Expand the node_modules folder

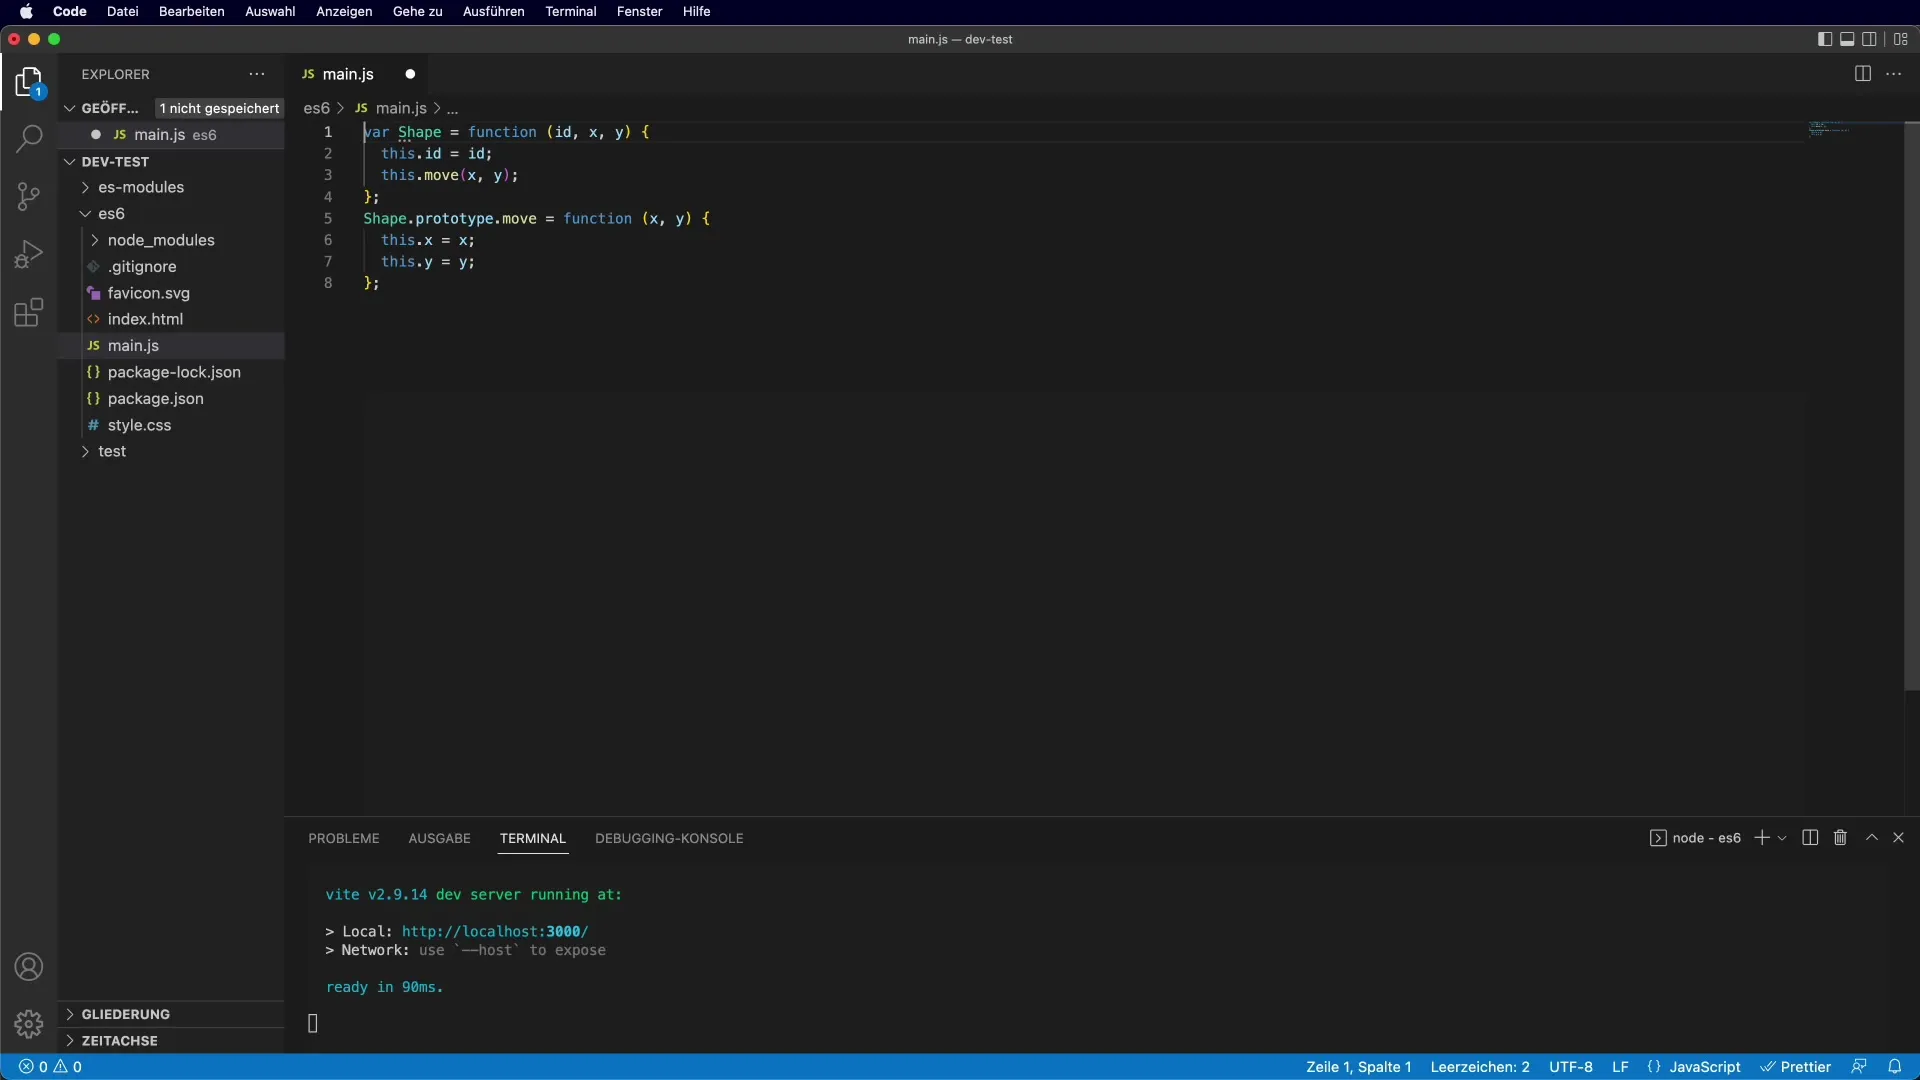(x=172, y=240)
